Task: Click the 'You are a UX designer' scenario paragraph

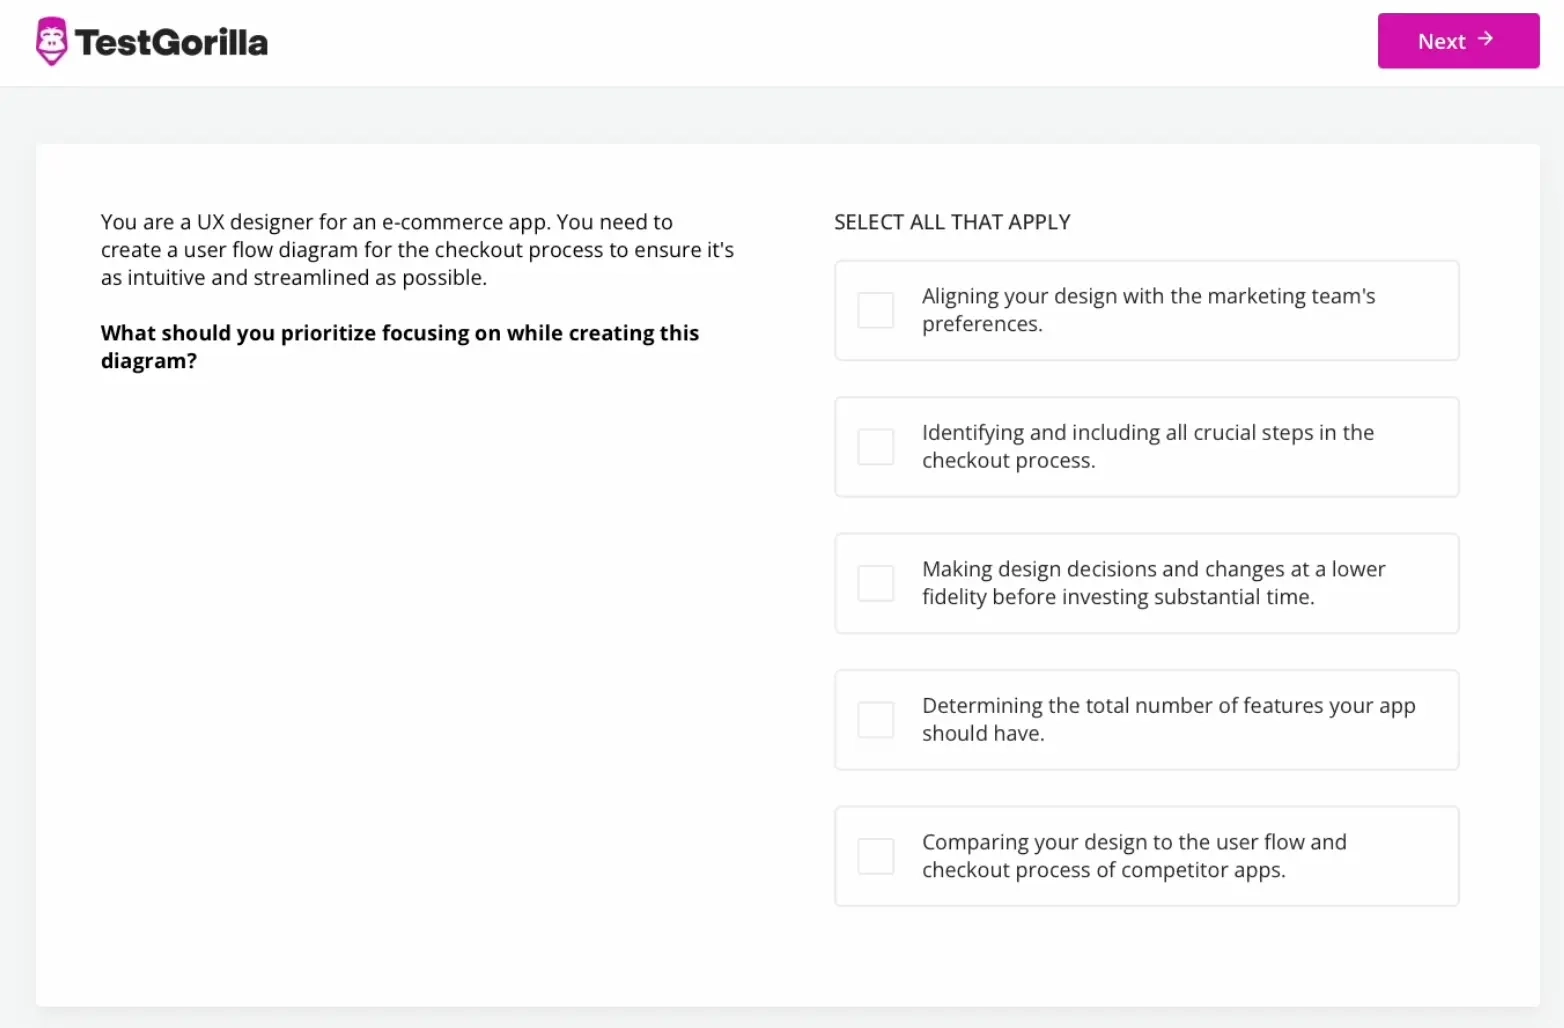Action: click(x=417, y=250)
